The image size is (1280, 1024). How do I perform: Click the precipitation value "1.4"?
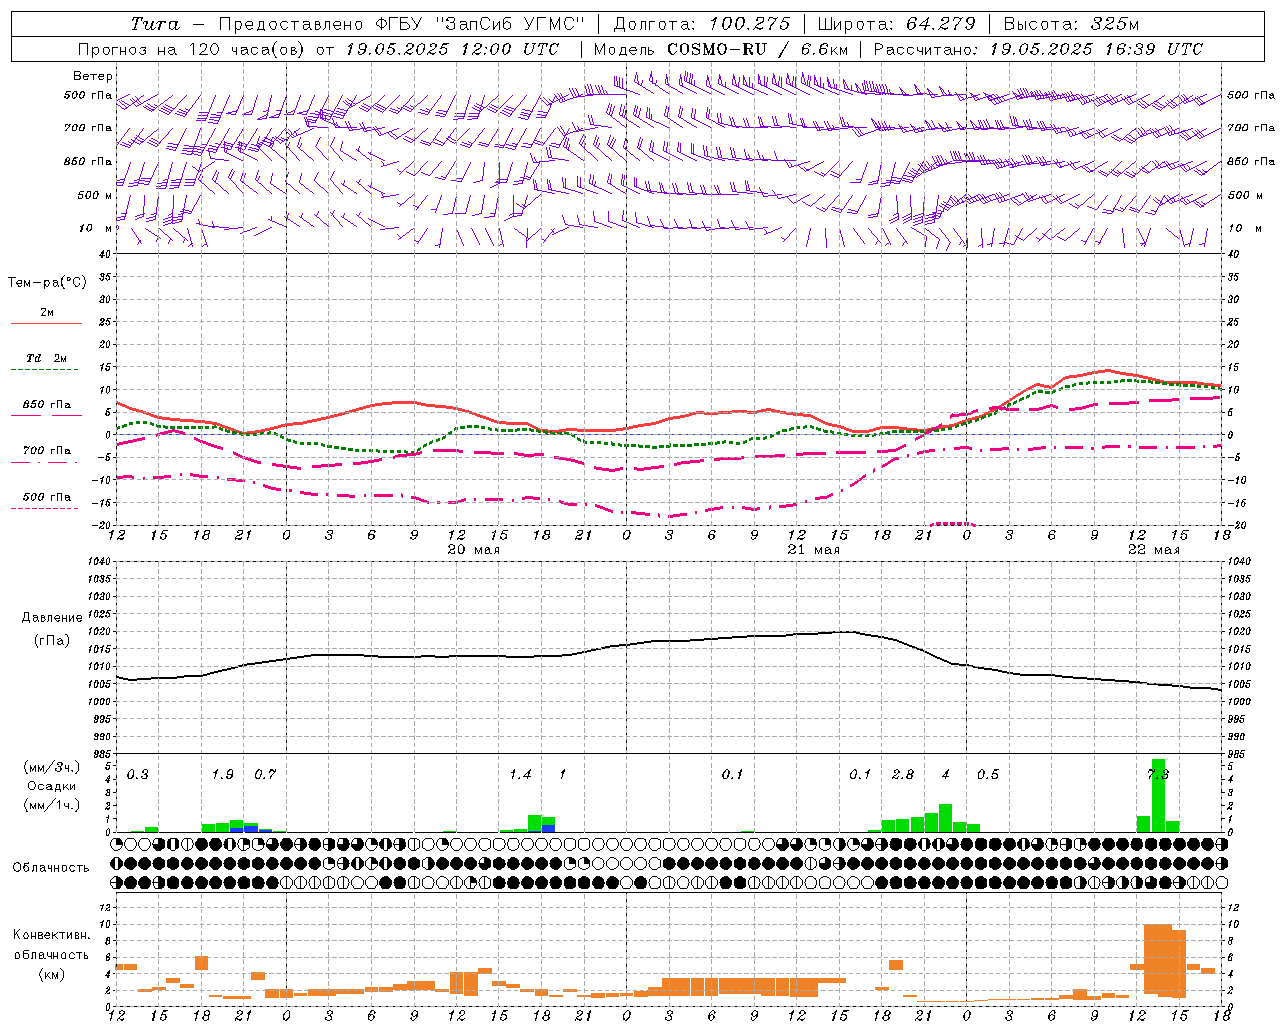pos(520,775)
